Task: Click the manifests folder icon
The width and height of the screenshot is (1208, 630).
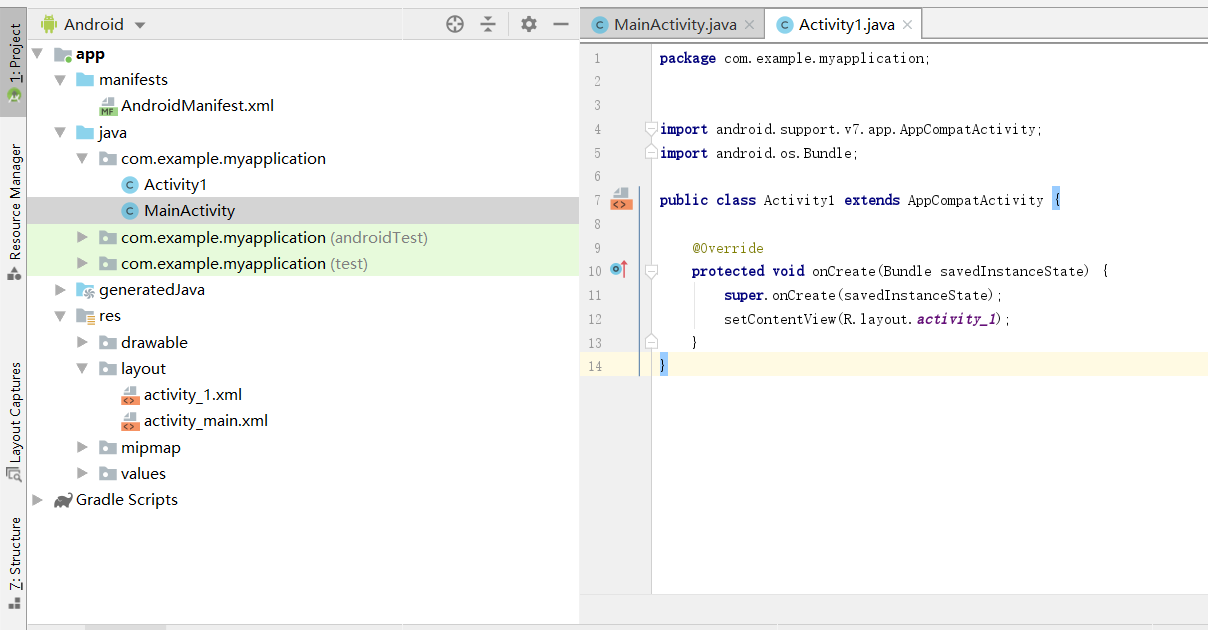Action: click(x=85, y=79)
